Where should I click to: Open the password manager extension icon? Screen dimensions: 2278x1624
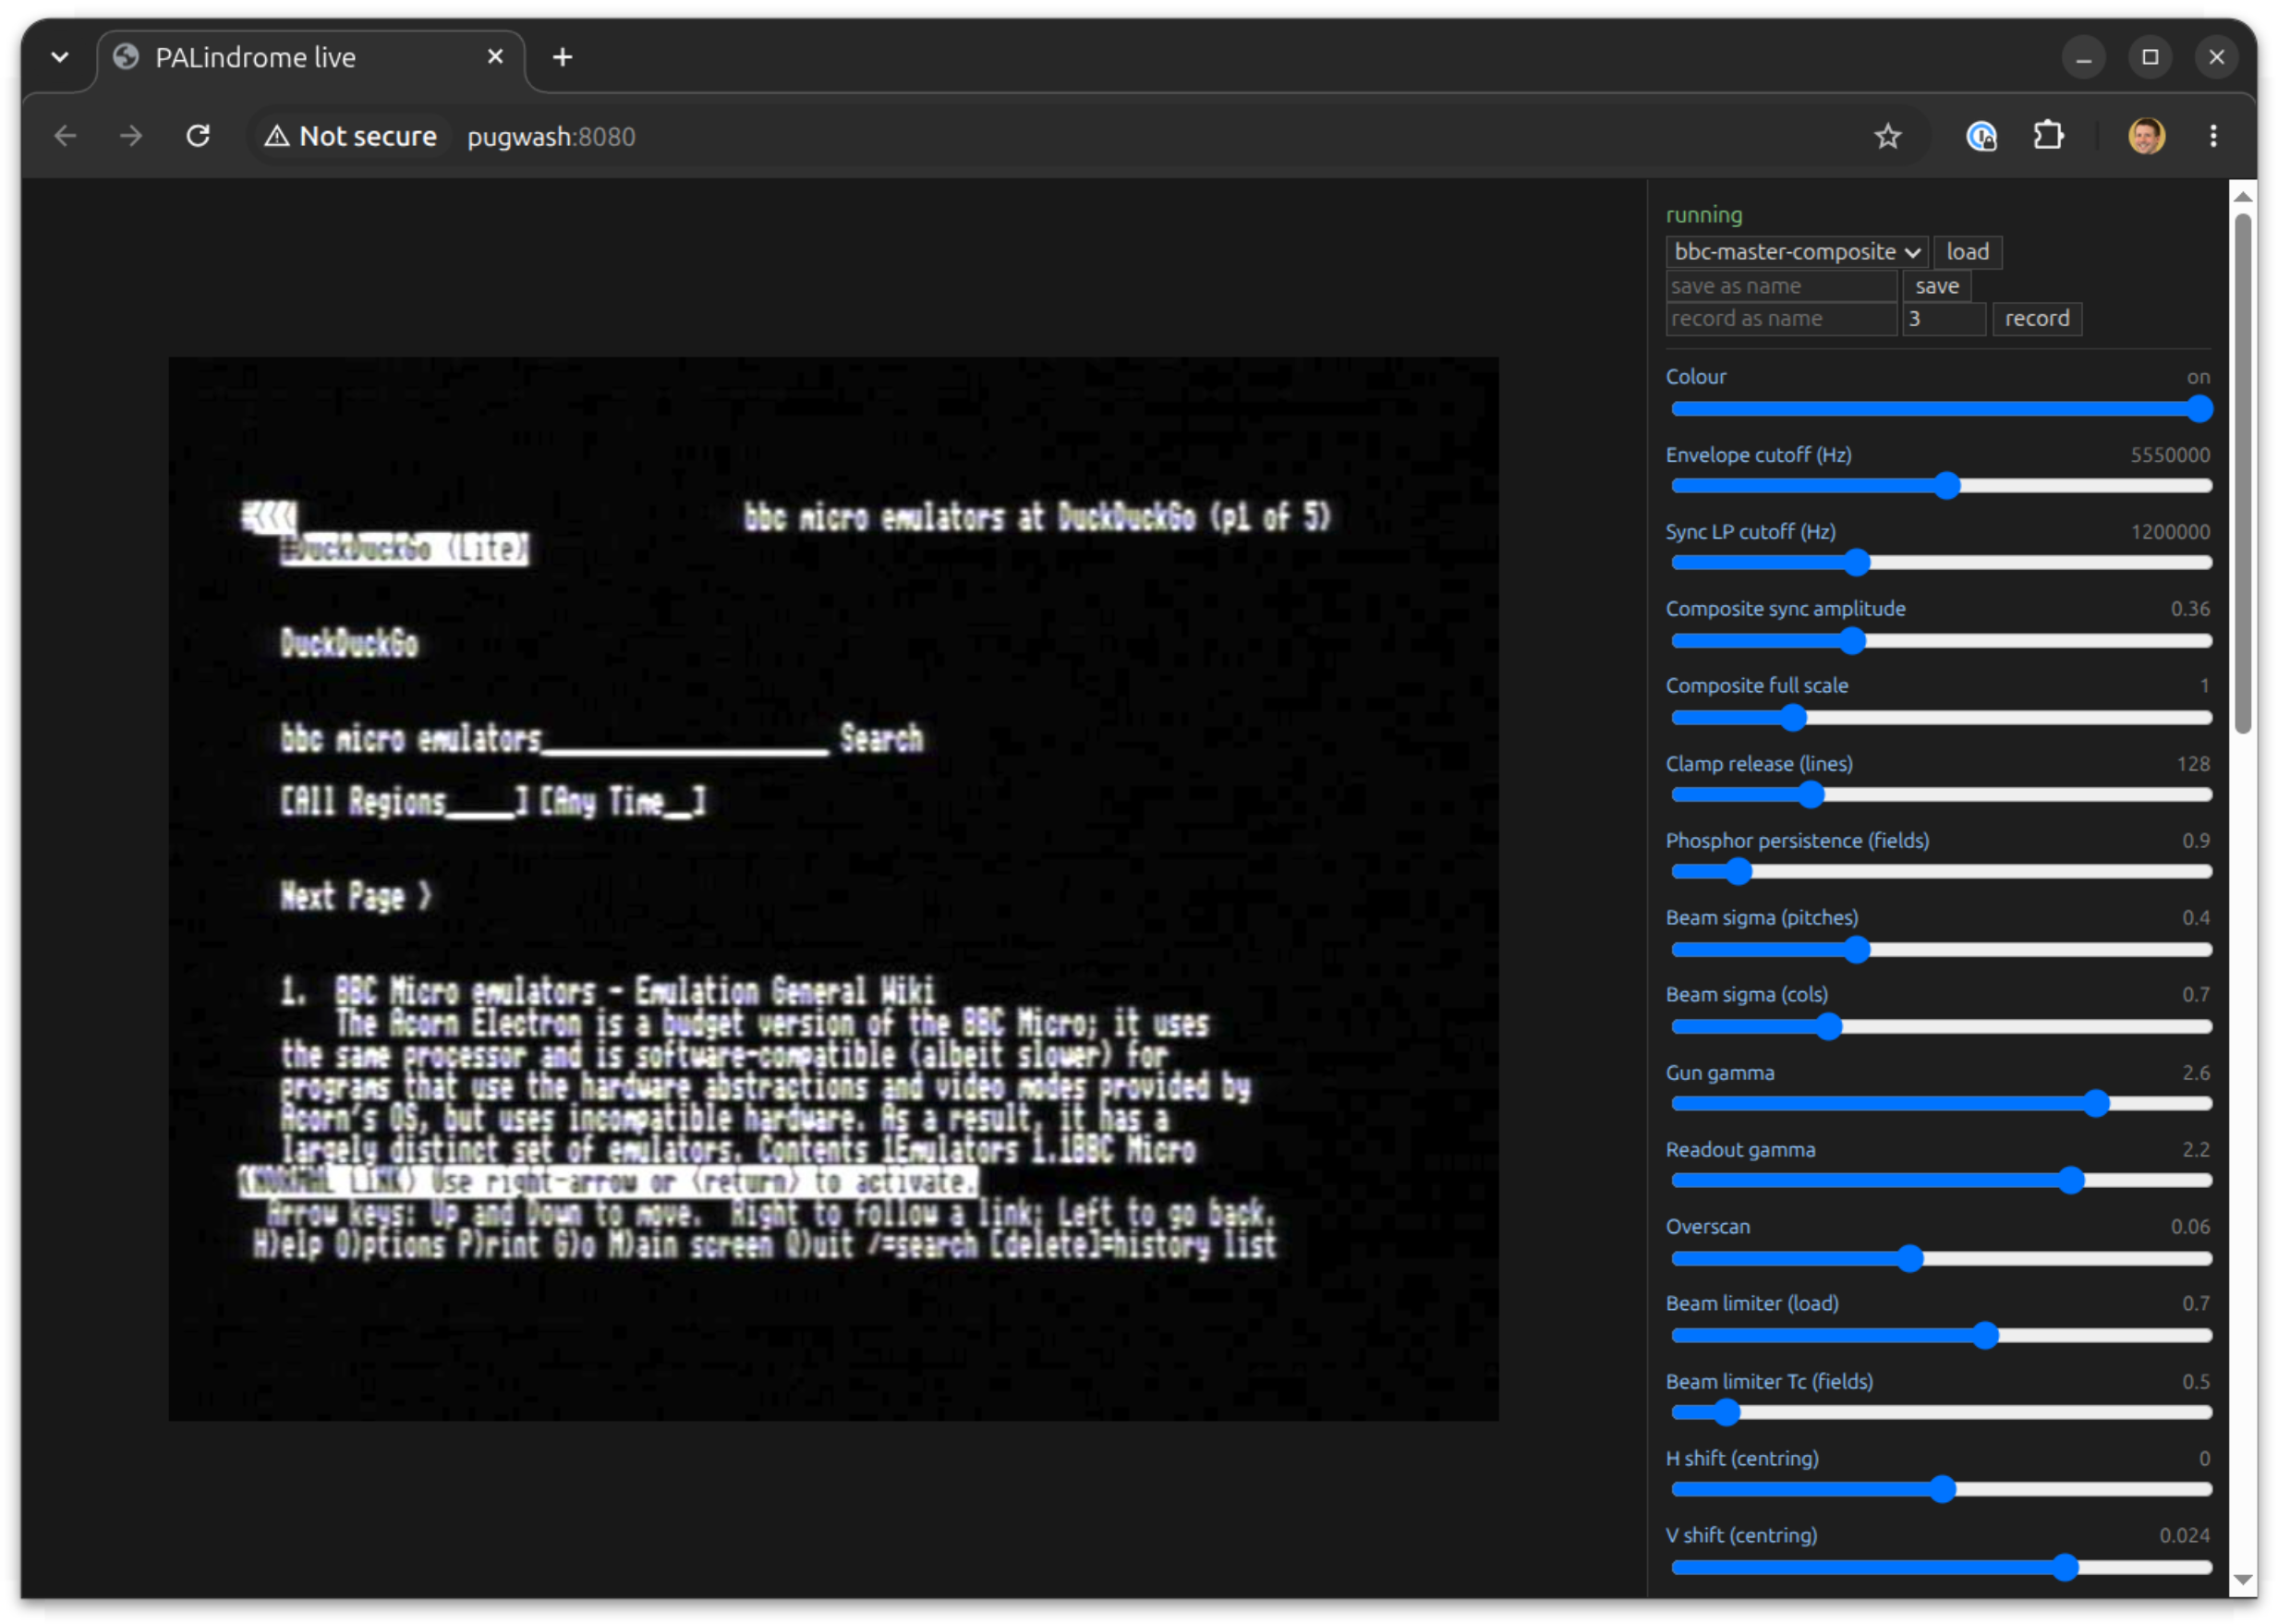(x=1981, y=136)
